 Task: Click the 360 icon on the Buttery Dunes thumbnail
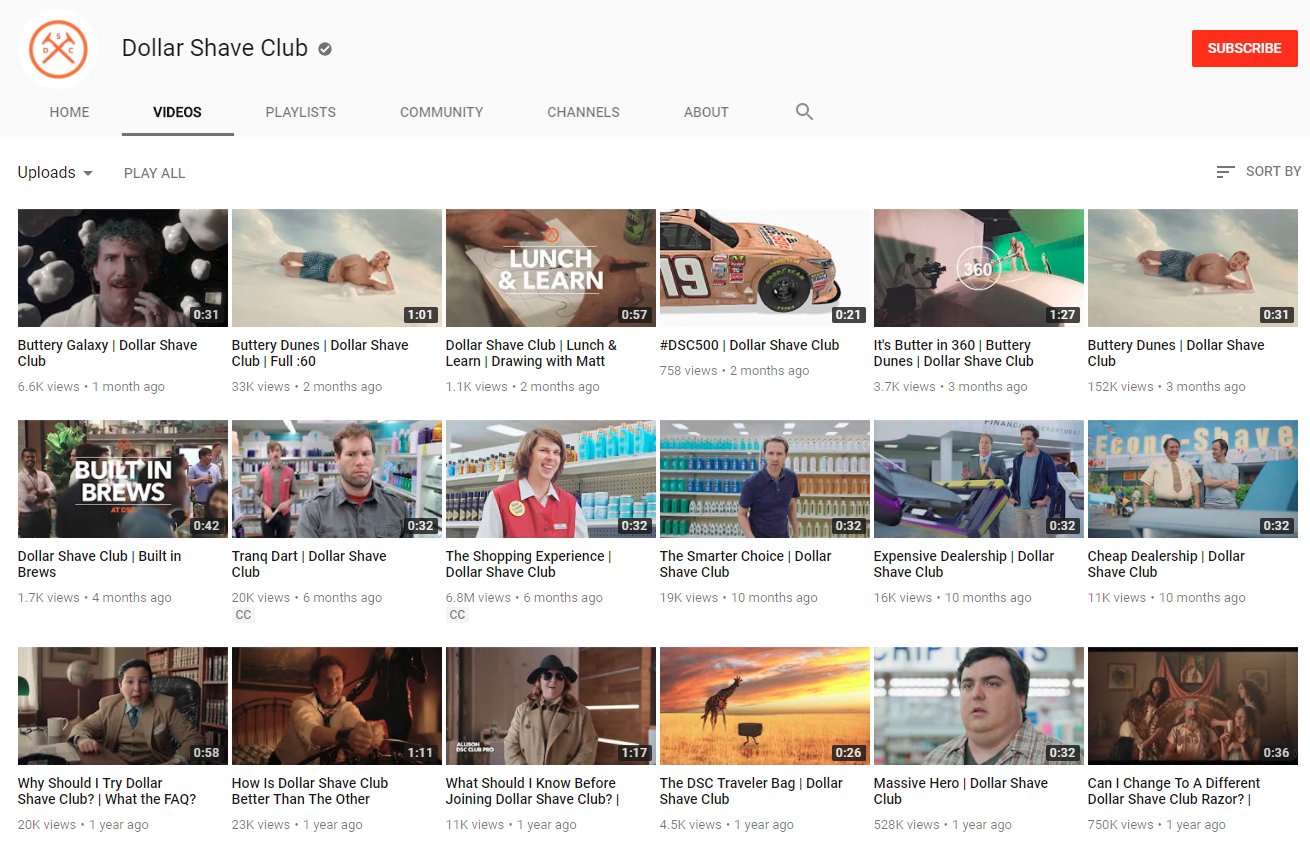tap(978, 268)
